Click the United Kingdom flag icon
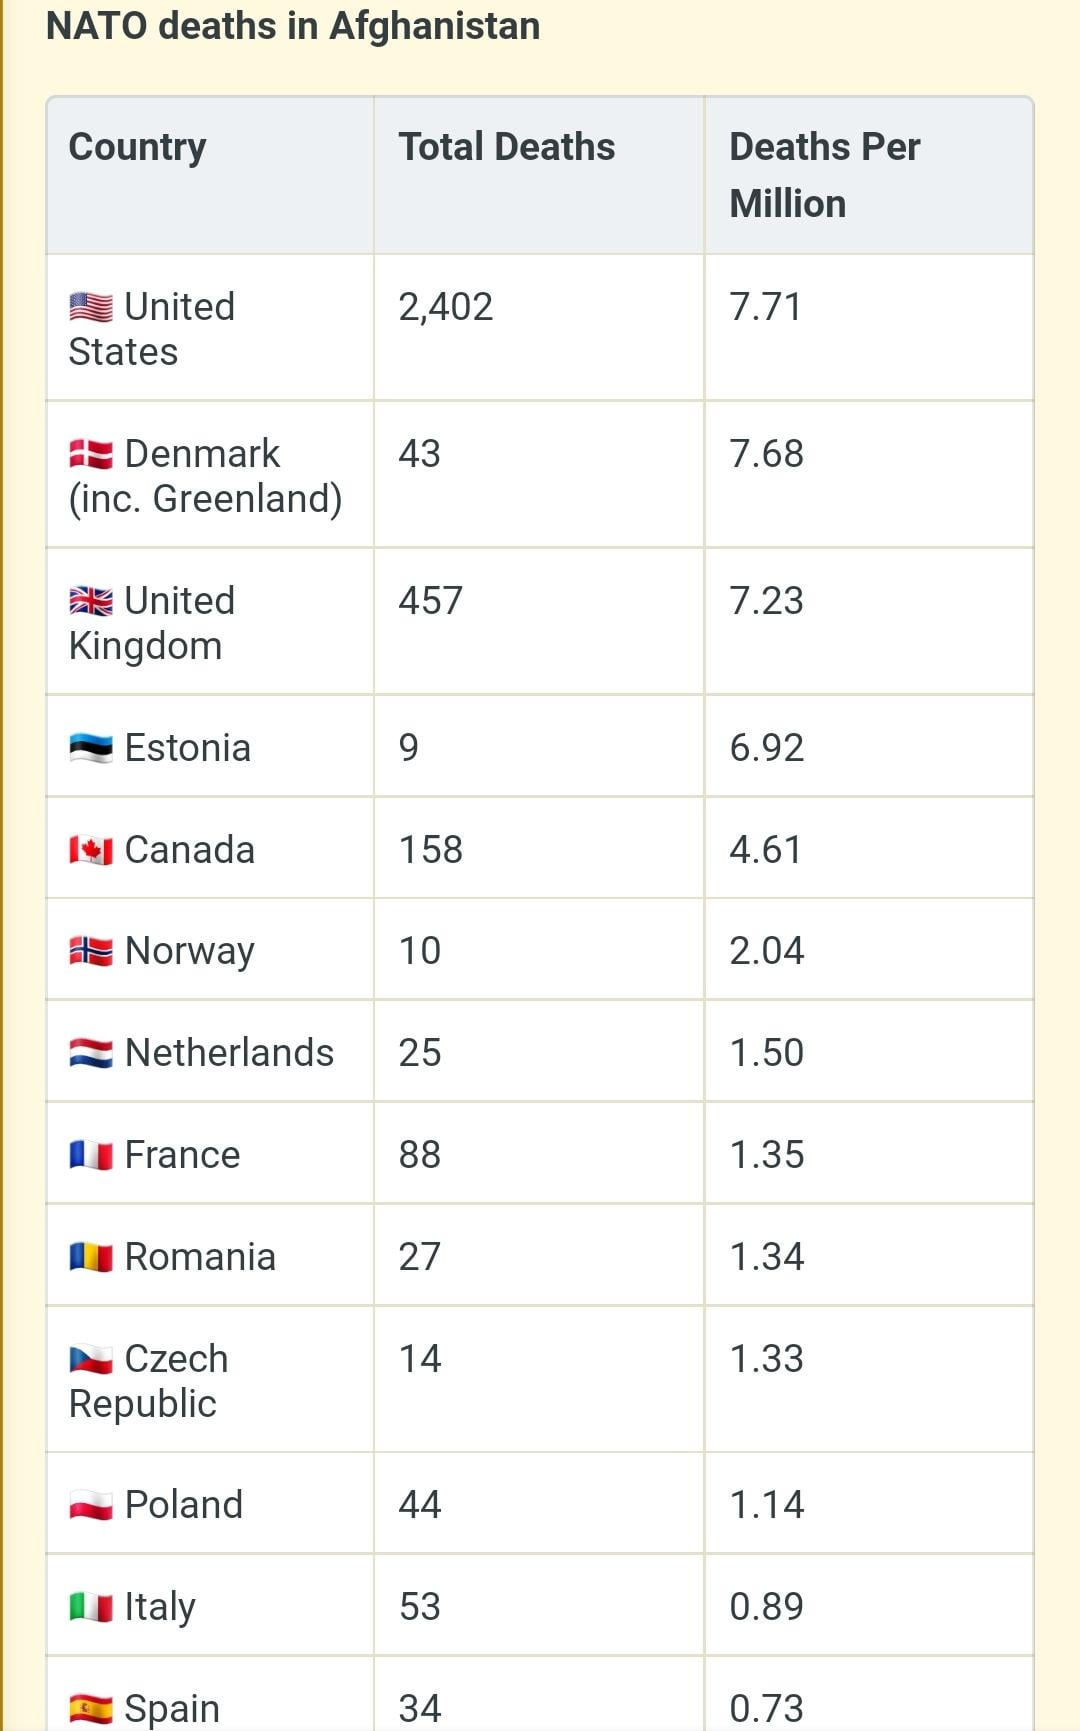Viewport: 1080px width, 1731px height. 91,601
